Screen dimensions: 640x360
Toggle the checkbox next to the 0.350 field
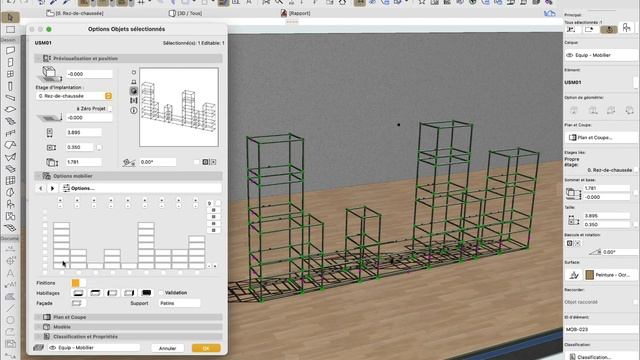99,147
